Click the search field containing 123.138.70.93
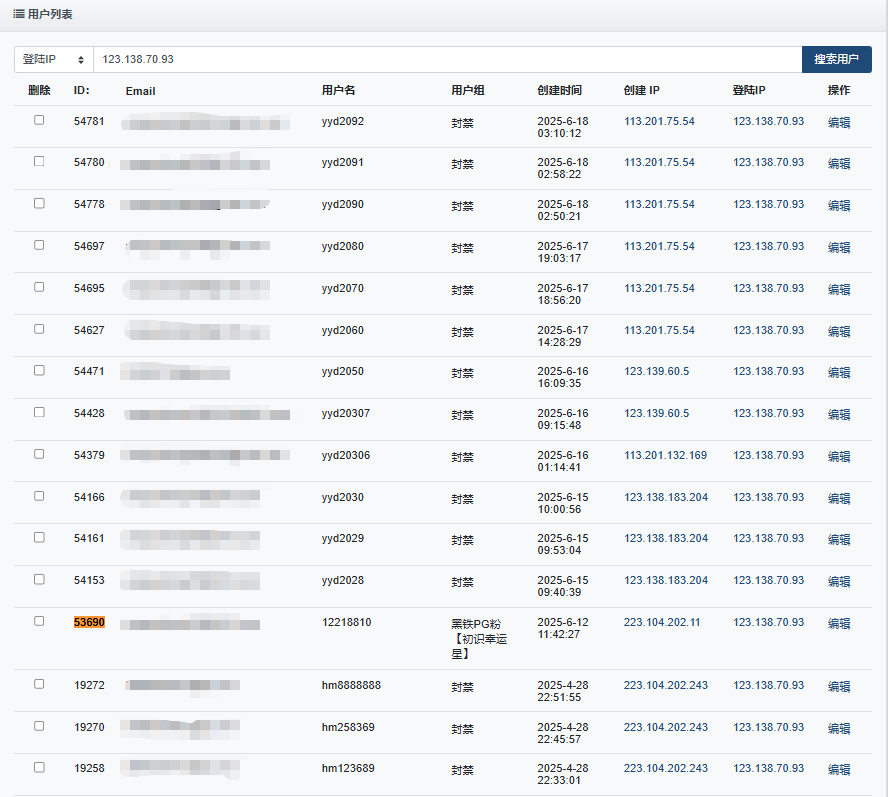888x797 pixels. pyautogui.click(x=447, y=60)
